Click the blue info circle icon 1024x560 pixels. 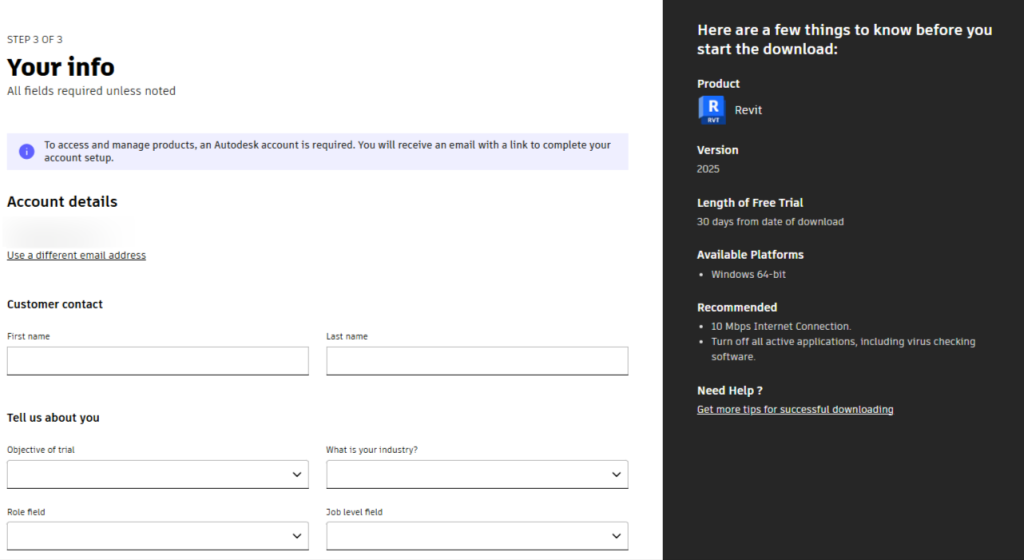pos(27,151)
